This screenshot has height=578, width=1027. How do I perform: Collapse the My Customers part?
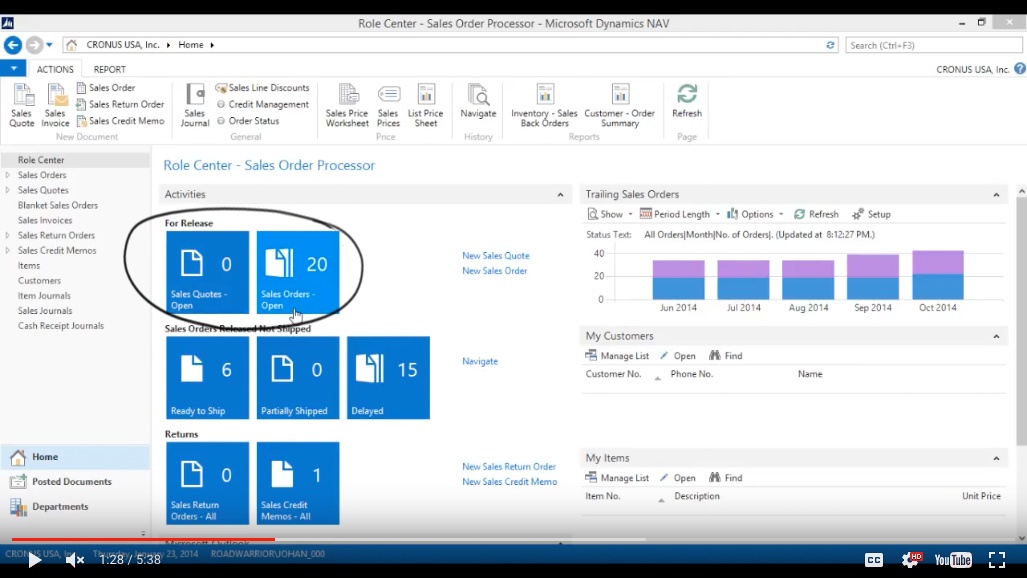coord(996,336)
